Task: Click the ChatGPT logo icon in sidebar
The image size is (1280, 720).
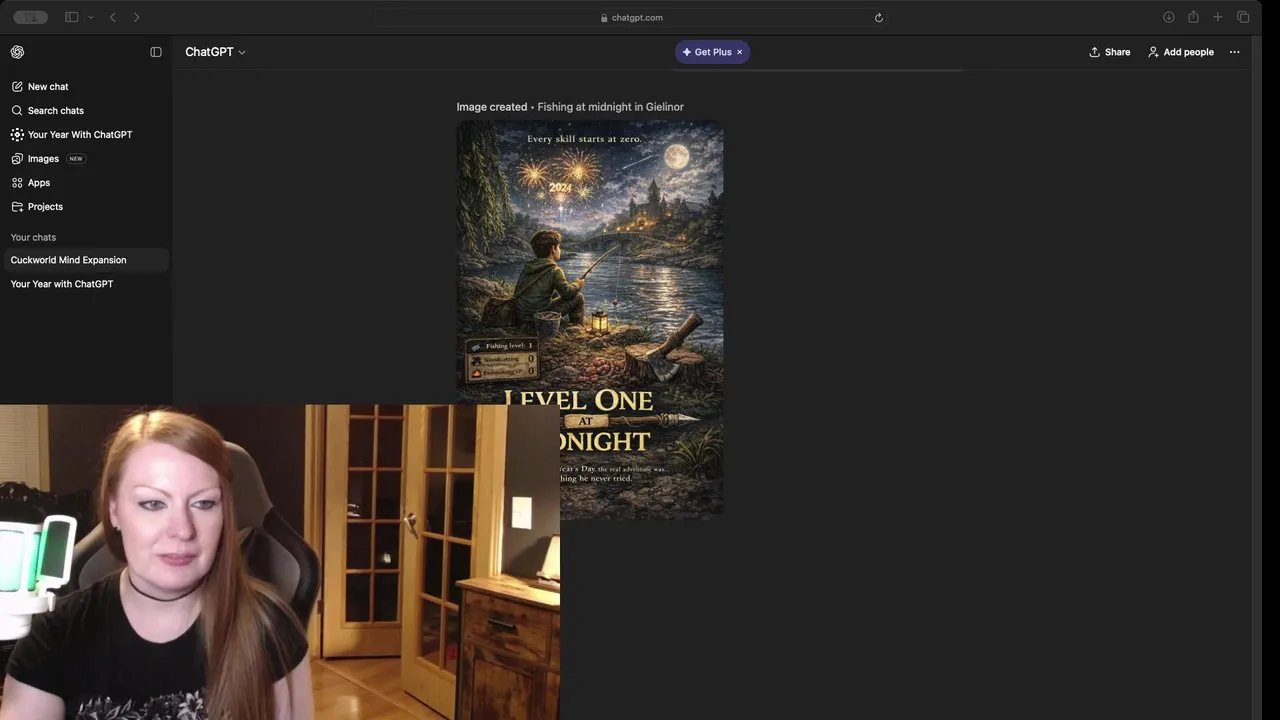Action: tap(17, 52)
